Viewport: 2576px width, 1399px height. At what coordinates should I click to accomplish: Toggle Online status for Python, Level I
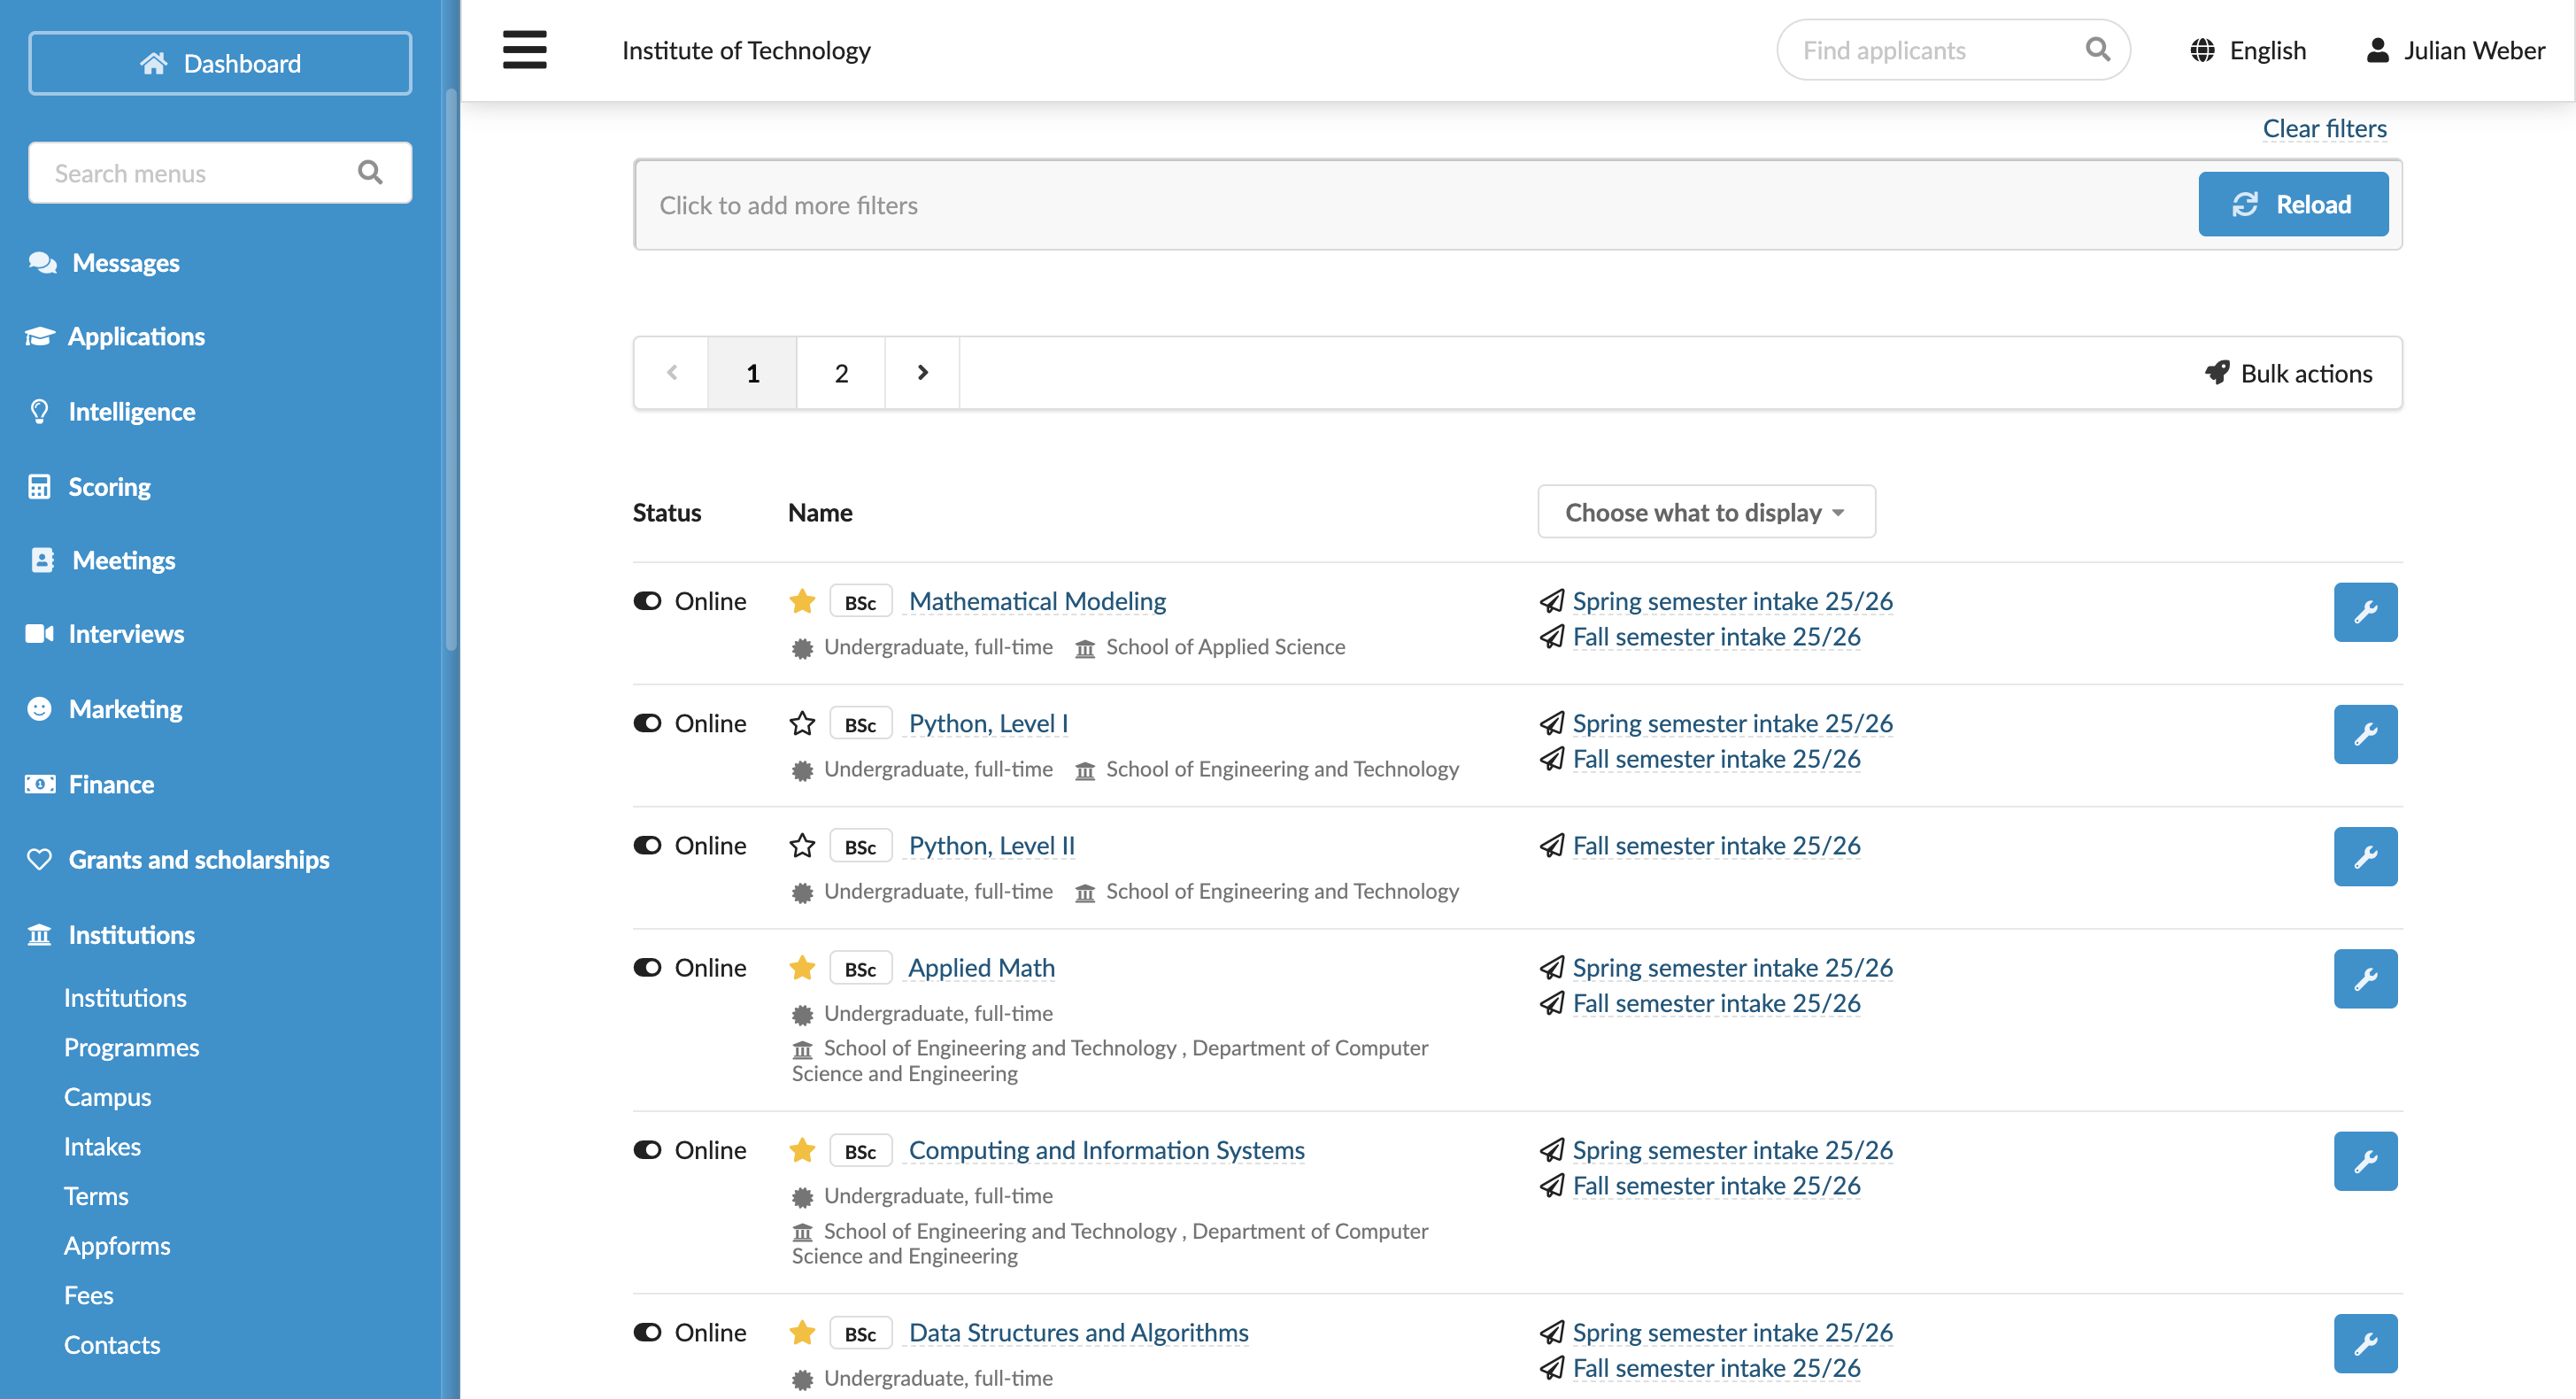647,723
